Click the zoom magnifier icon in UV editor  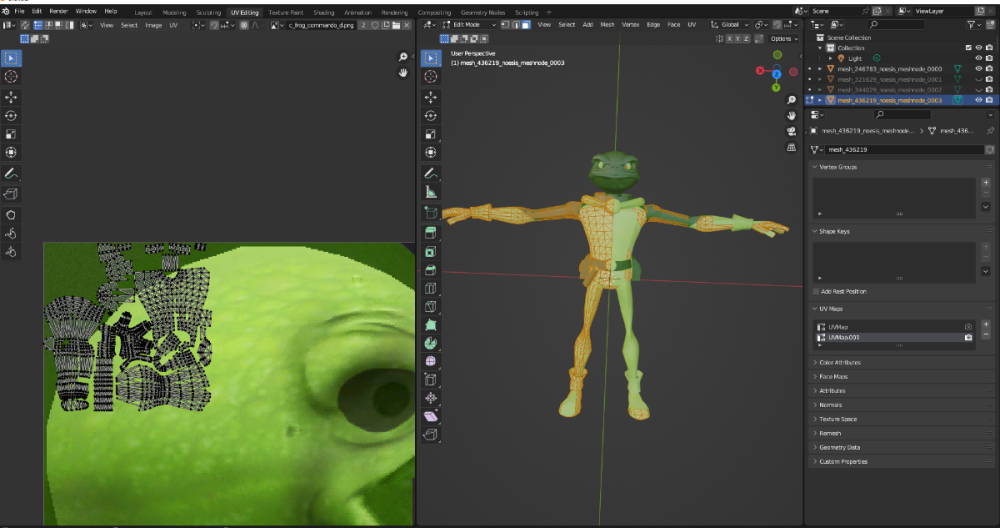[403, 58]
